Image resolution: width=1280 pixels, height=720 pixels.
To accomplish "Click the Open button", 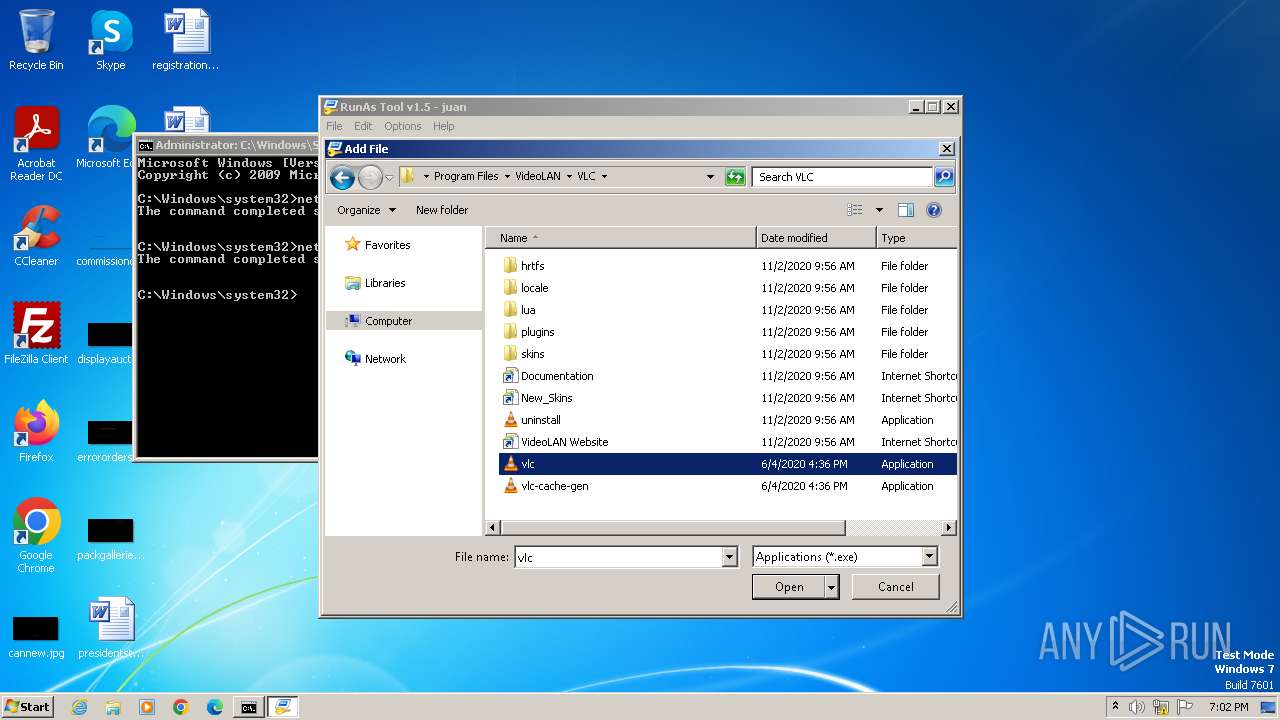I will pyautogui.click(x=789, y=587).
